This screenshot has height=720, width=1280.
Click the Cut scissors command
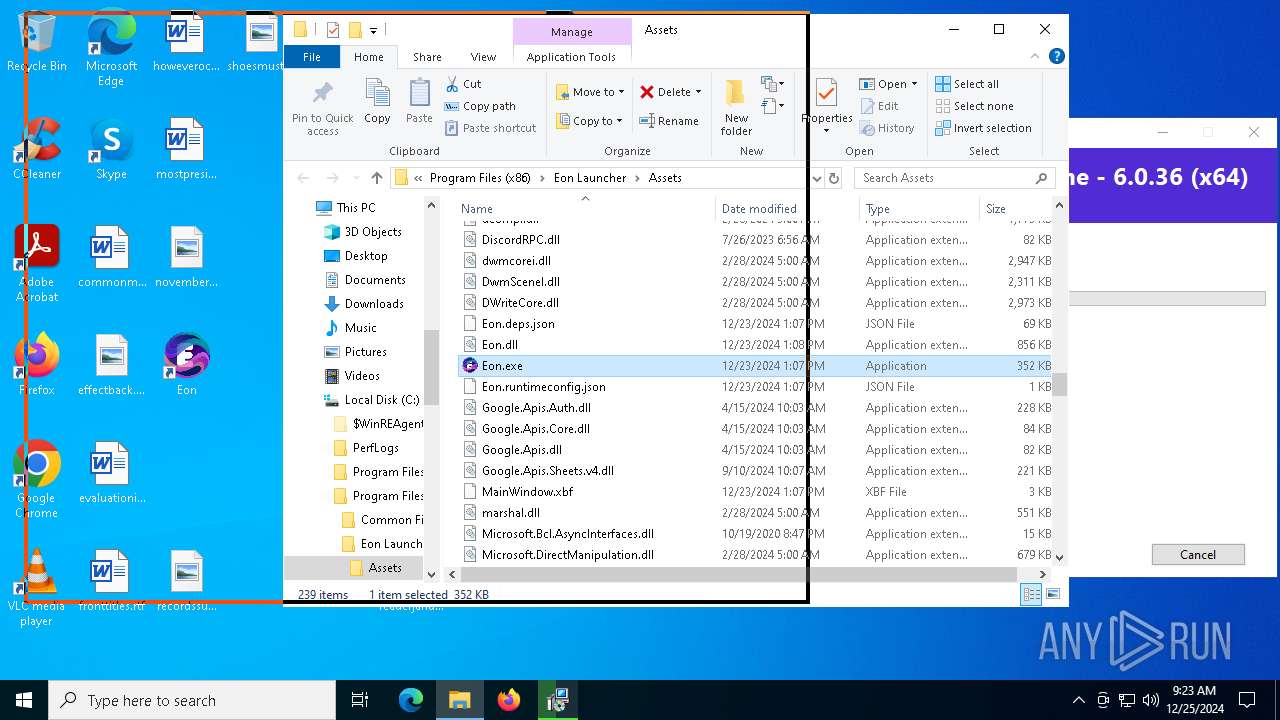click(x=464, y=84)
